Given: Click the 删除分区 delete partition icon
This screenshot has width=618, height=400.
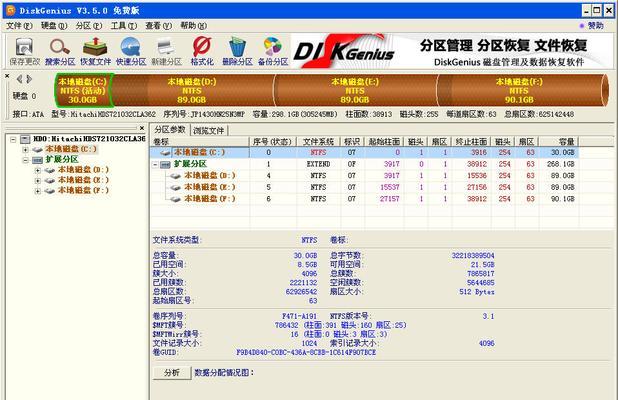Looking at the screenshot, I should (x=237, y=51).
